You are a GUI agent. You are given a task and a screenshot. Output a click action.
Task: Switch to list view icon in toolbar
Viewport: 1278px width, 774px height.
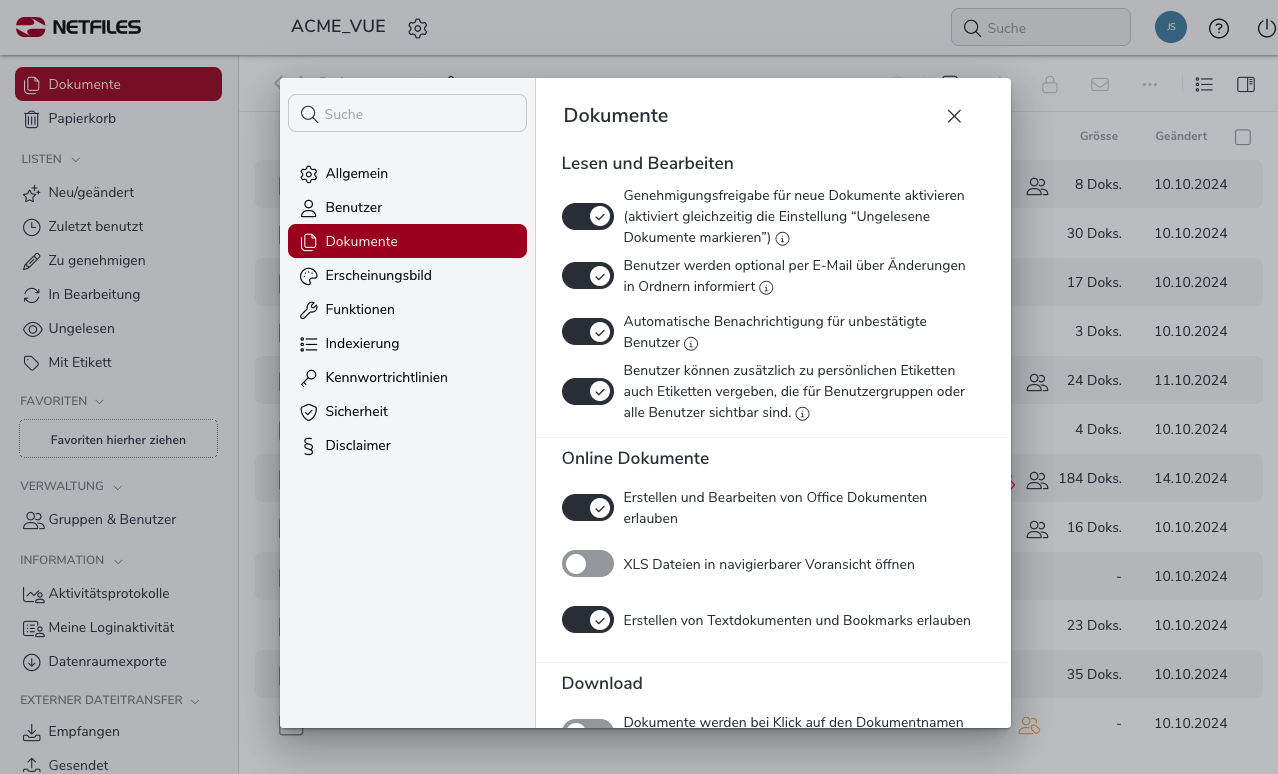pyautogui.click(x=1204, y=85)
